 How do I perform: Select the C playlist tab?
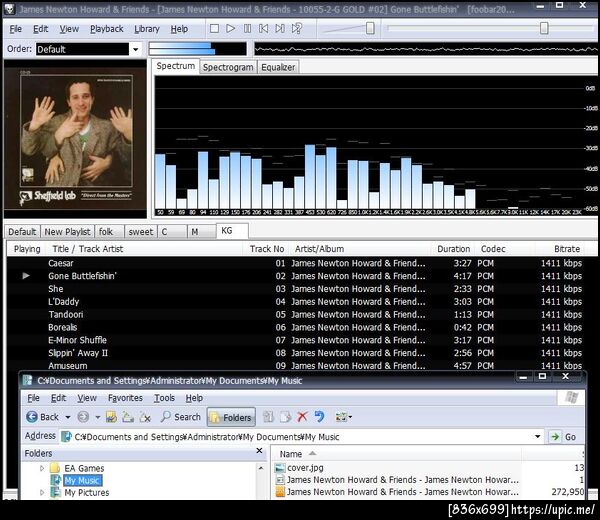click(x=172, y=232)
